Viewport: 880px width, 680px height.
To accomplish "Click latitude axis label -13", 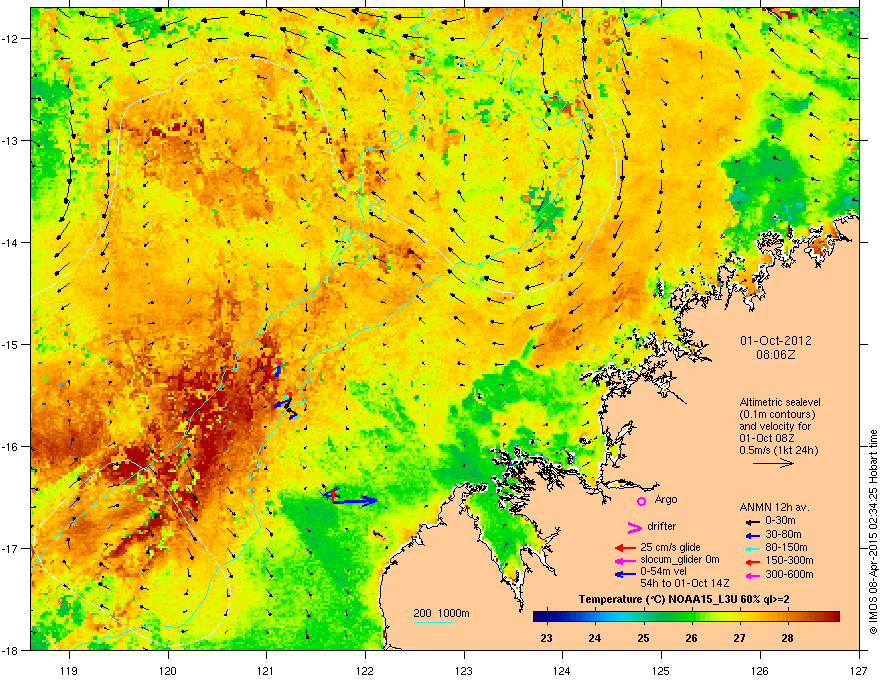I will click(x=11, y=140).
